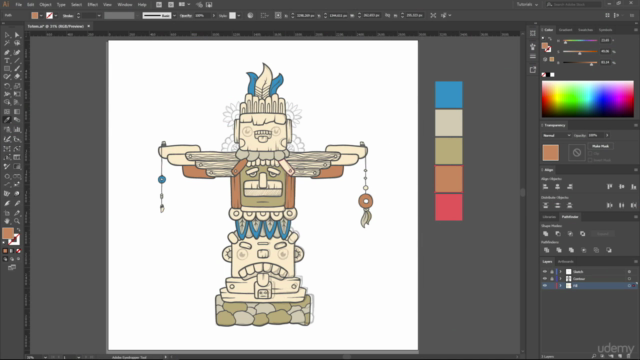Open the File menu
This screenshot has width=640, height=360.
pyautogui.click(x=18, y=4)
